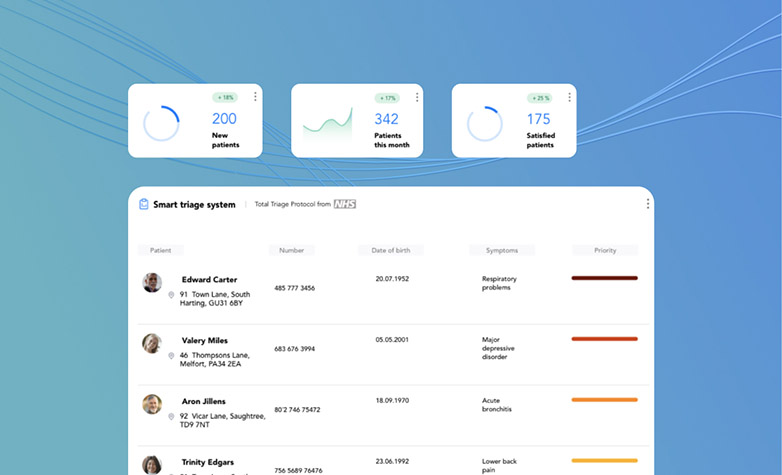Sort by the Number column header

291,250
